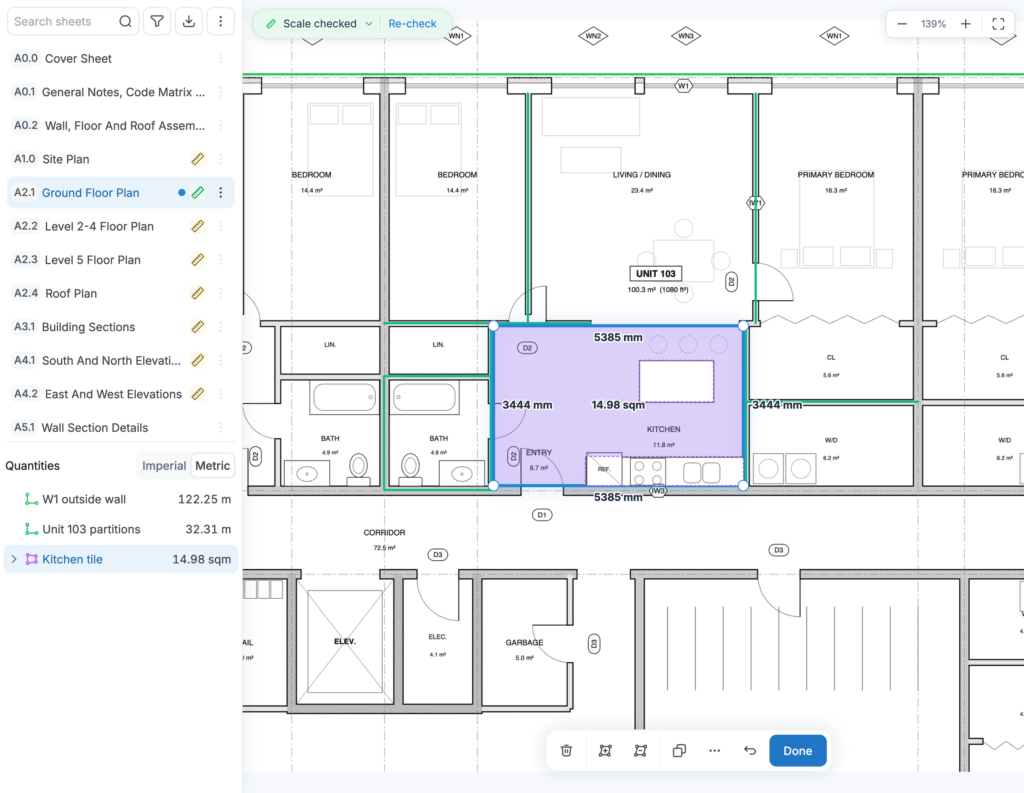
Task: Enter fullscreen view
Action: (998, 24)
